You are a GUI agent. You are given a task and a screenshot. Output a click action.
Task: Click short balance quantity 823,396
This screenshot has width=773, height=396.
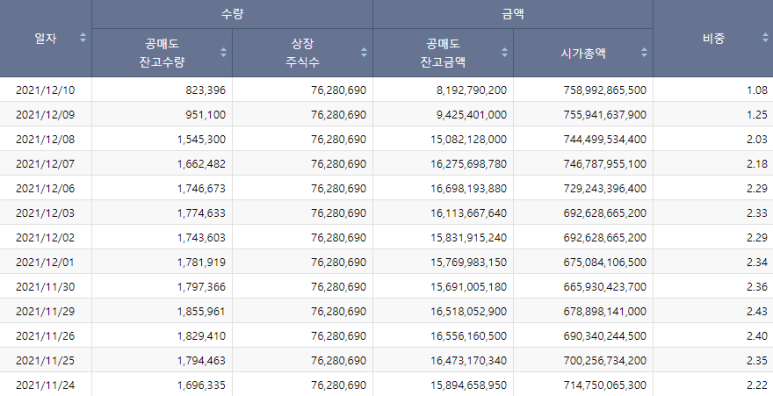point(206,90)
